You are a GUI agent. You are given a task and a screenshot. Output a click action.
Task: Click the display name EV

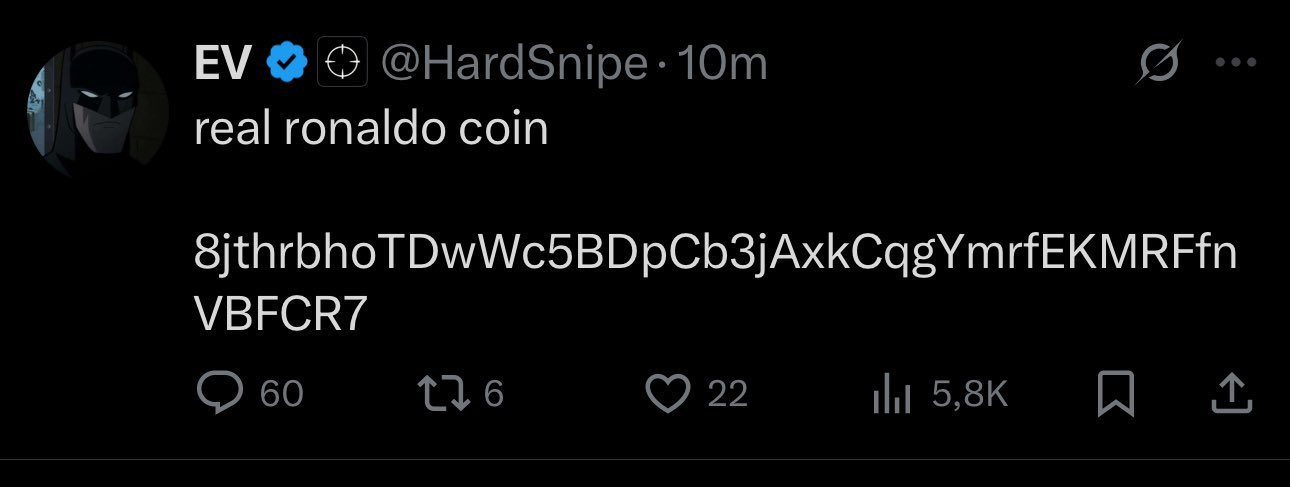tap(223, 64)
